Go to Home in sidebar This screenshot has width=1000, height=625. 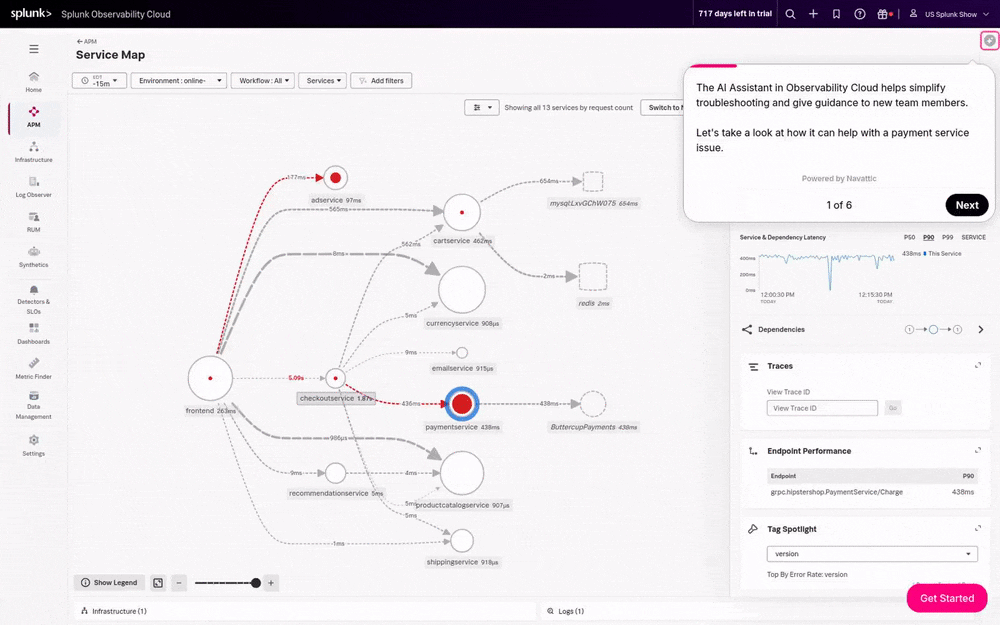[34, 82]
